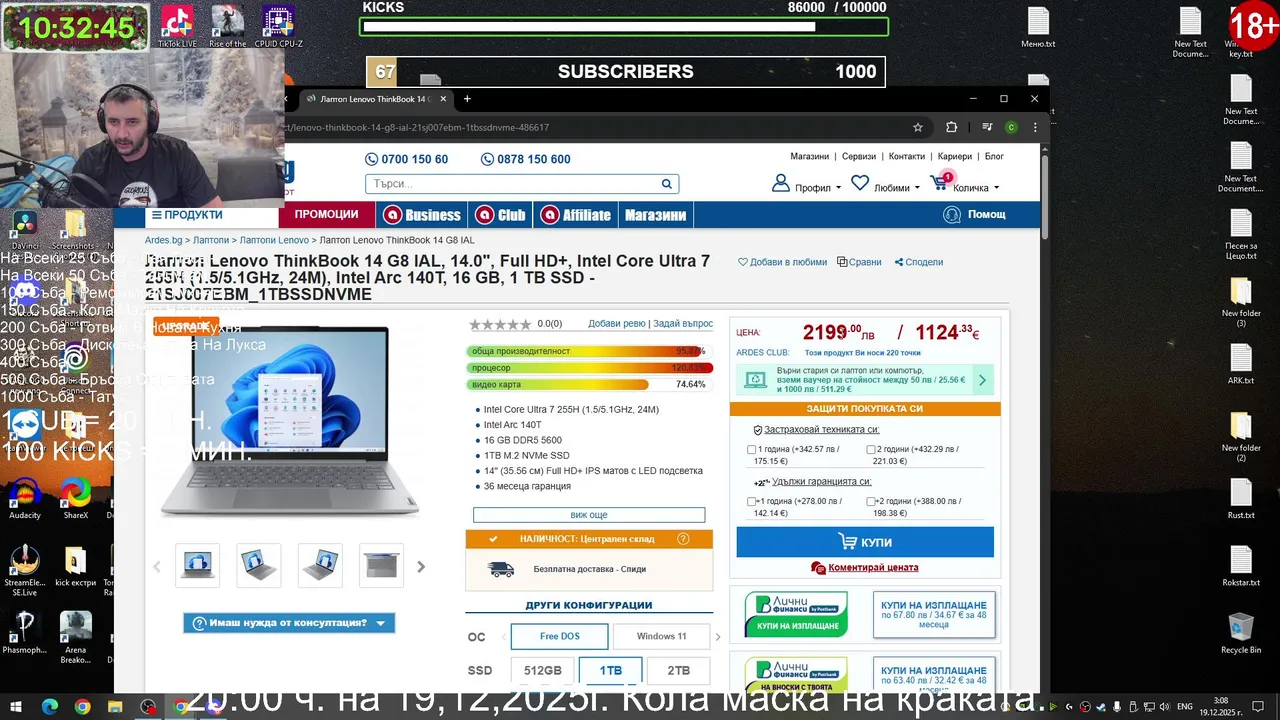The width and height of the screenshot is (1280, 720).
Task: Click the Помощ headset icon
Action: tap(951, 215)
